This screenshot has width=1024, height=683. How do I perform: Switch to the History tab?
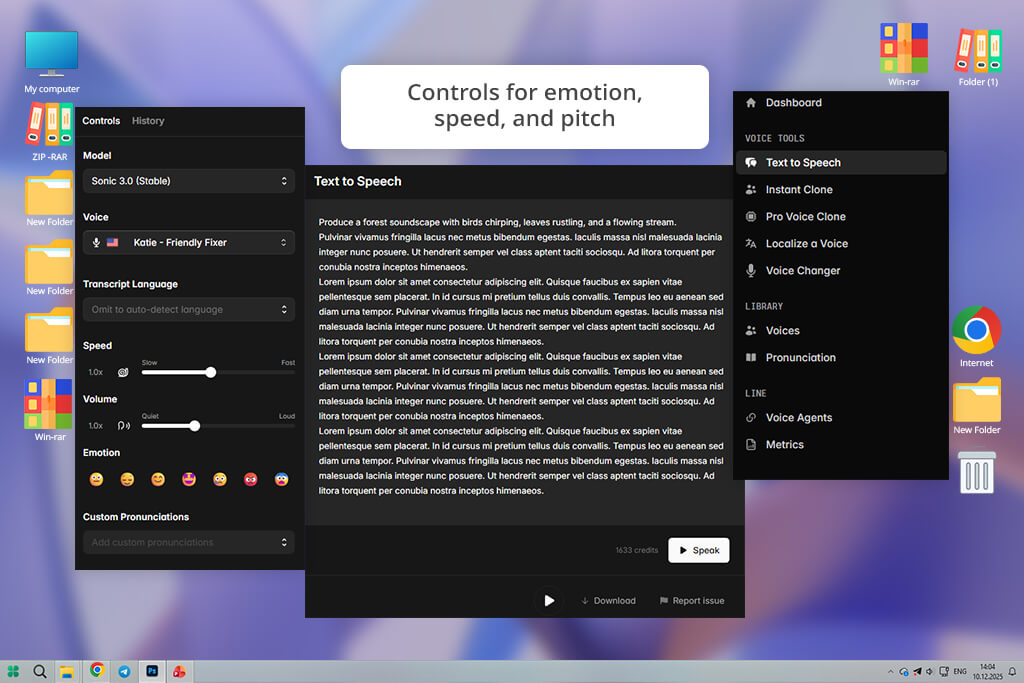point(148,121)
